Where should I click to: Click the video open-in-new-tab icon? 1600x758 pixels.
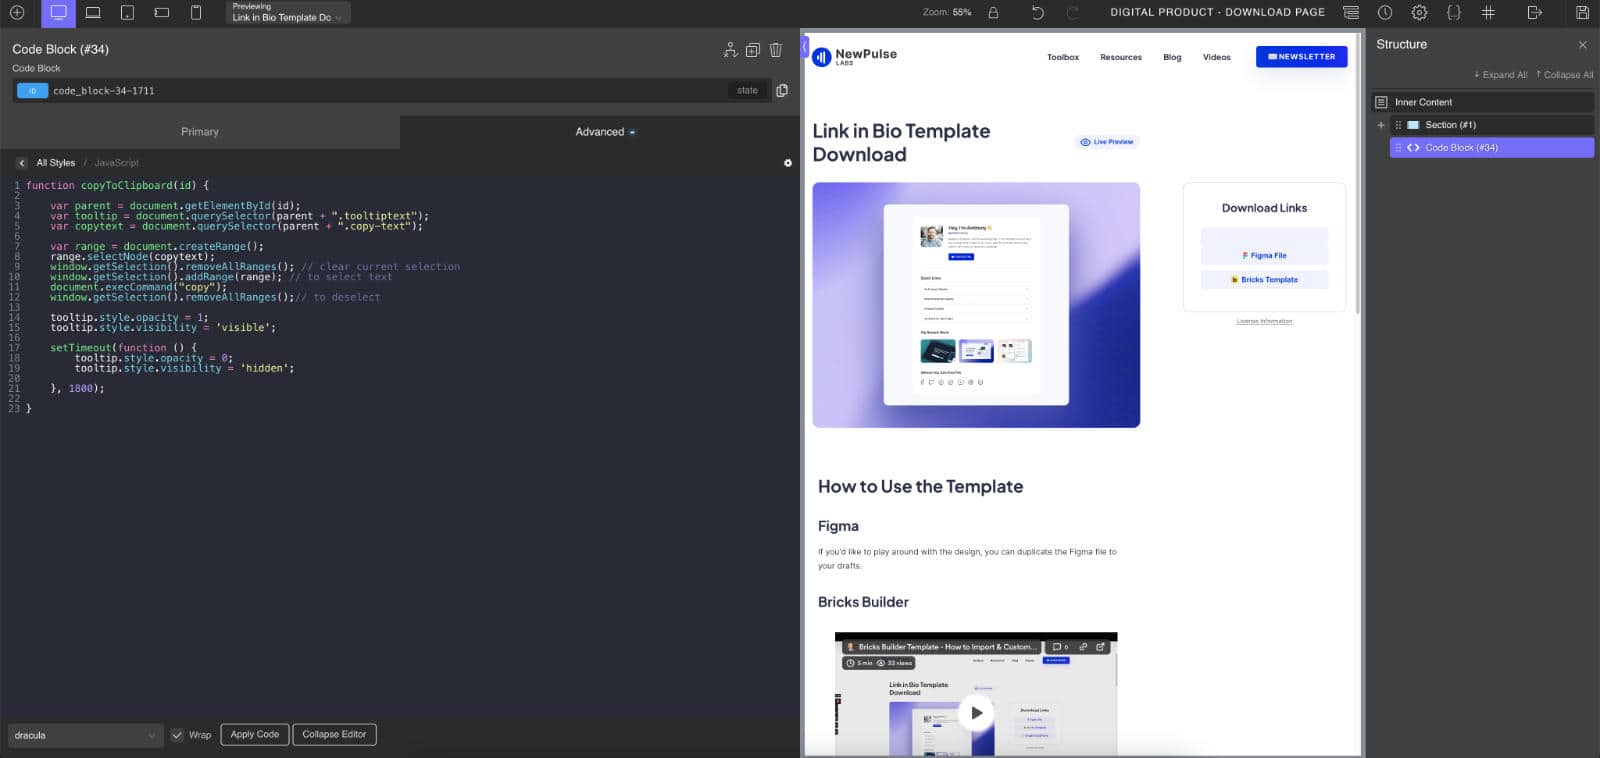coord(1100,647)
